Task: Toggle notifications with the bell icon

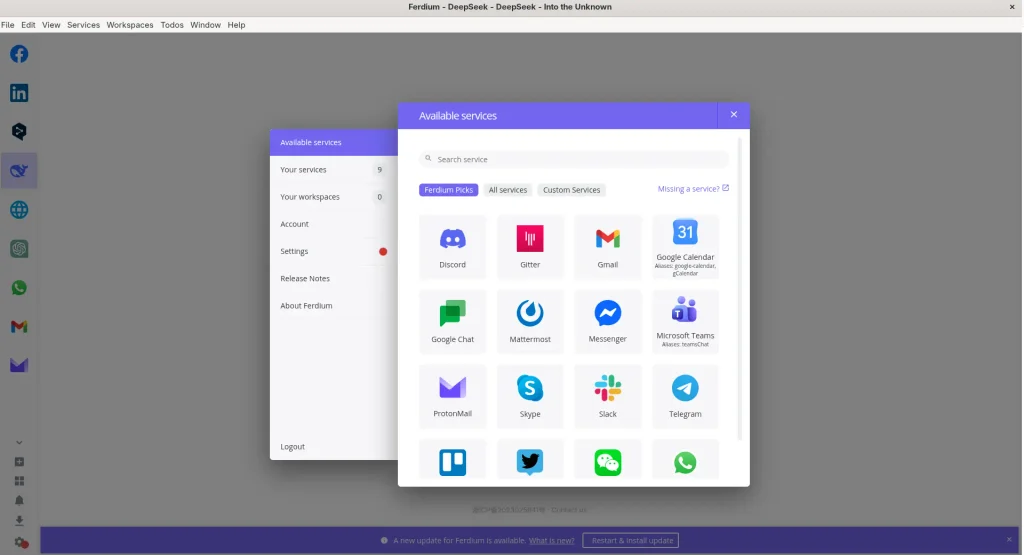Action: 19,501
